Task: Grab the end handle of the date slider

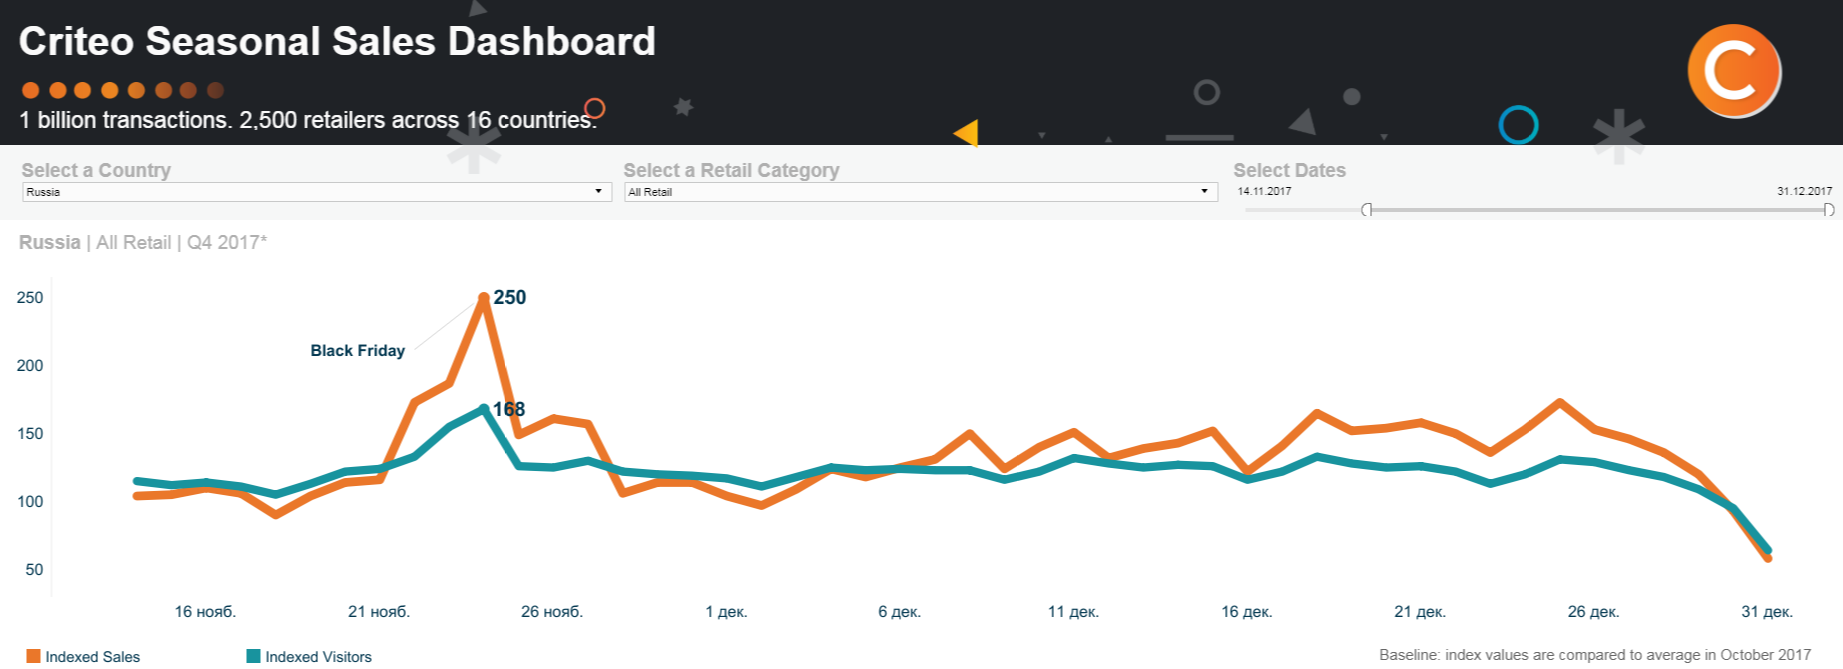Action: (1828, 210)
